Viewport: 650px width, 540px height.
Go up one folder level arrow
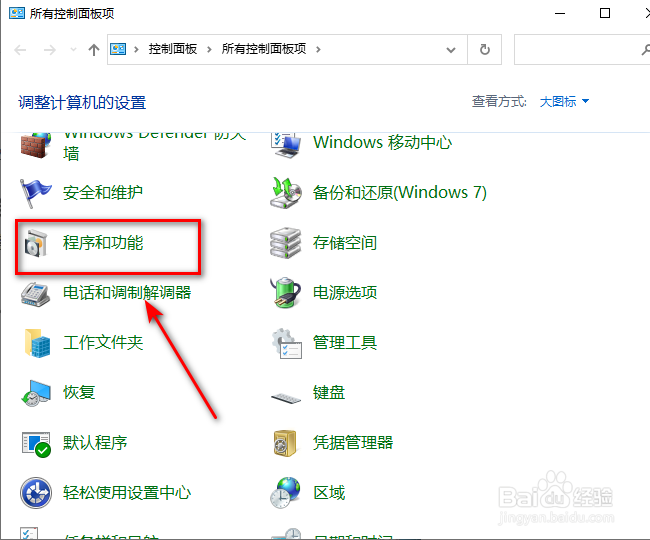pos(94,50)
